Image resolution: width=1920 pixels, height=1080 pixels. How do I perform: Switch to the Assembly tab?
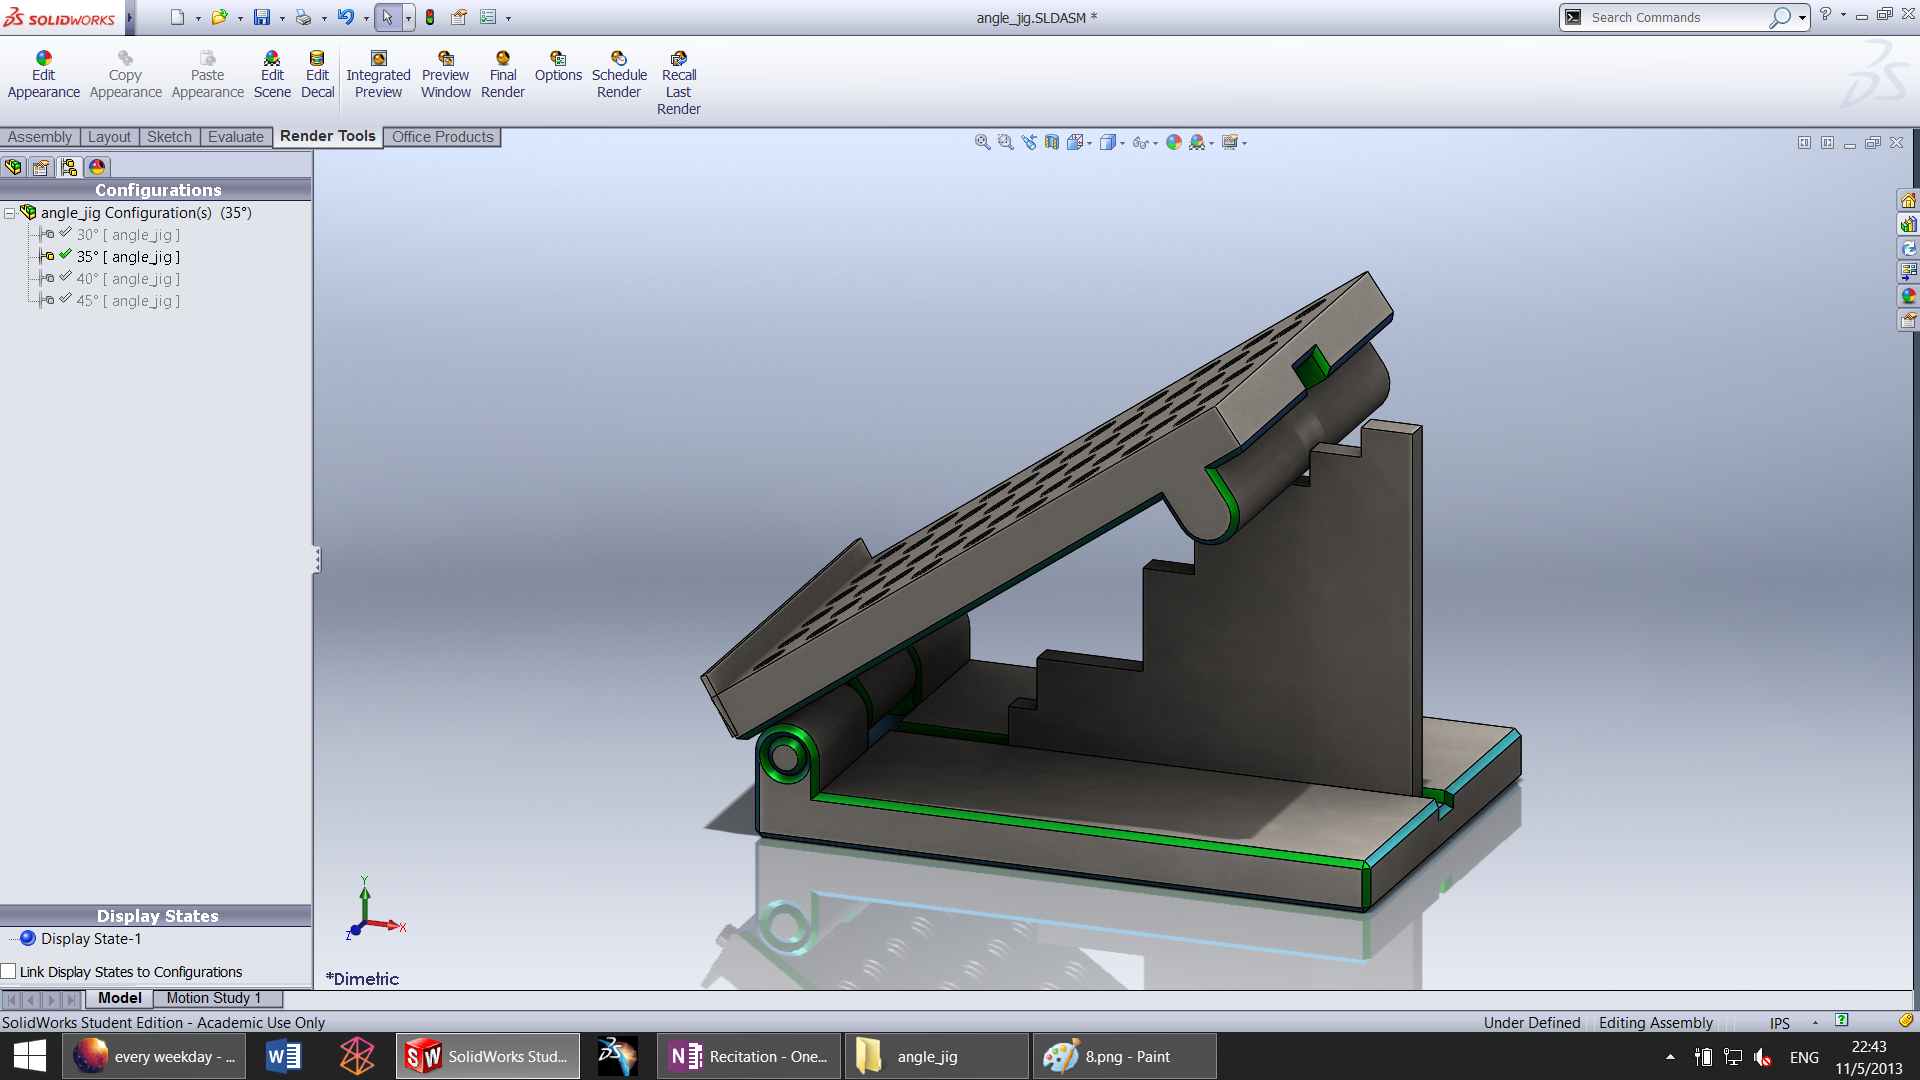[x=40, y=137]
